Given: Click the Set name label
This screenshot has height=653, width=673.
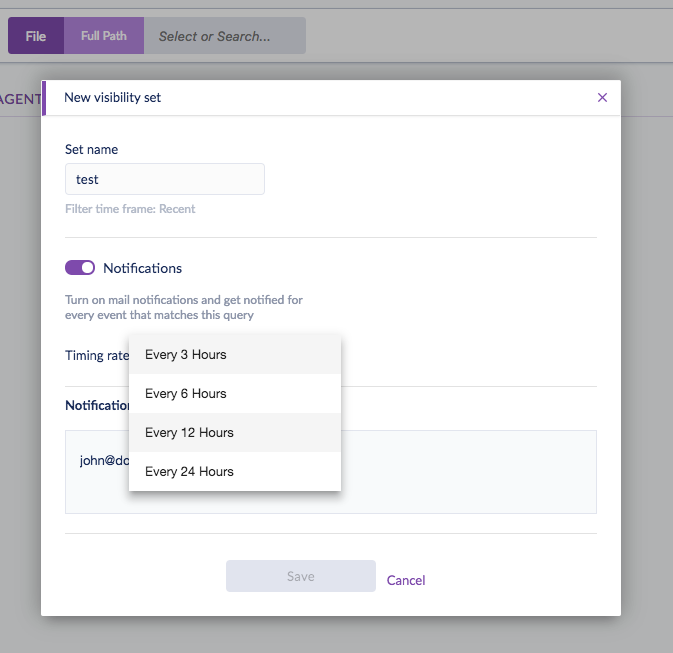Looking at the screenshot, I should [91, 150].
